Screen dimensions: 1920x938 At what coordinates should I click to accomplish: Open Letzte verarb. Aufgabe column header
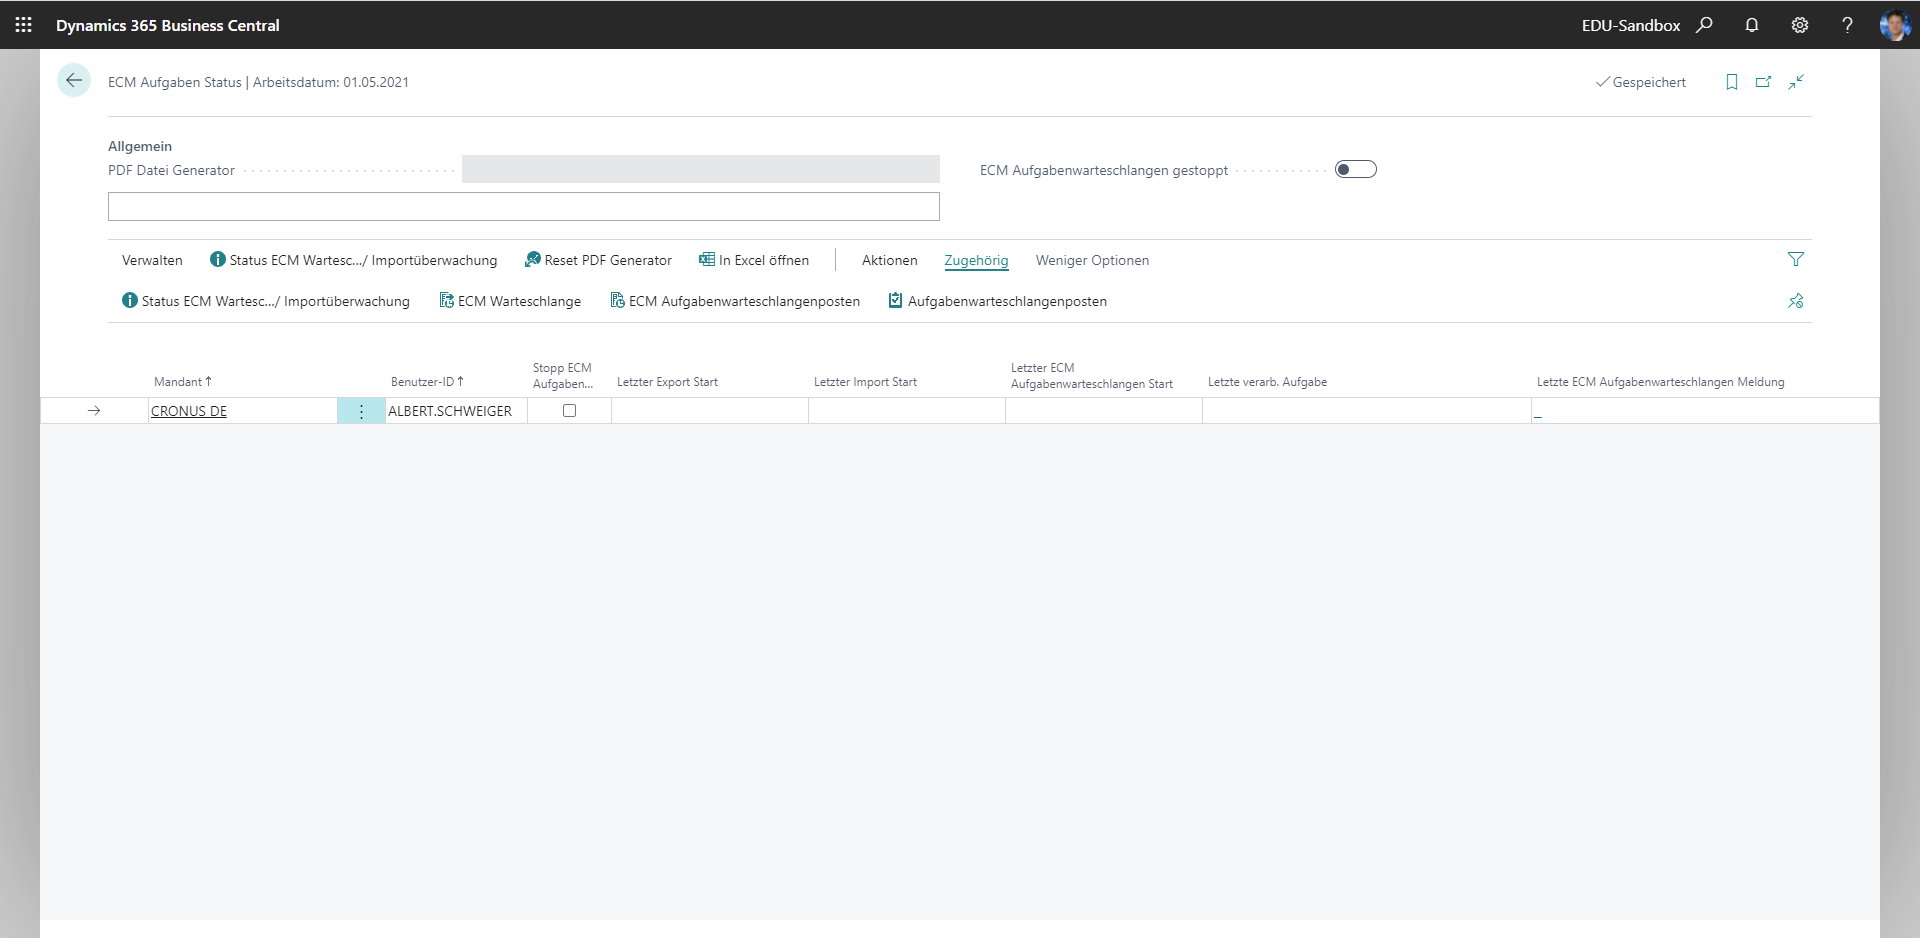pos(1267,382)
